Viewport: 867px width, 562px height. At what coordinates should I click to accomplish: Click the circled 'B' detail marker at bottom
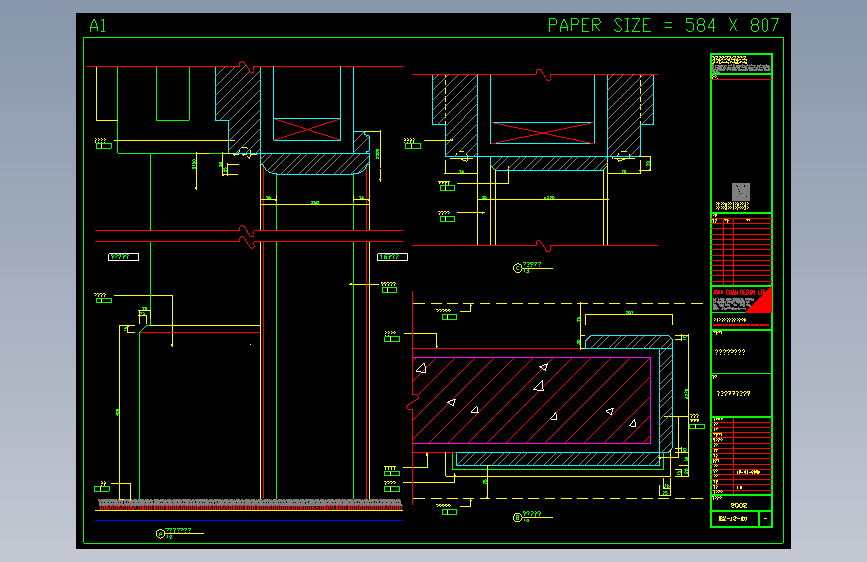click(518, 518)
